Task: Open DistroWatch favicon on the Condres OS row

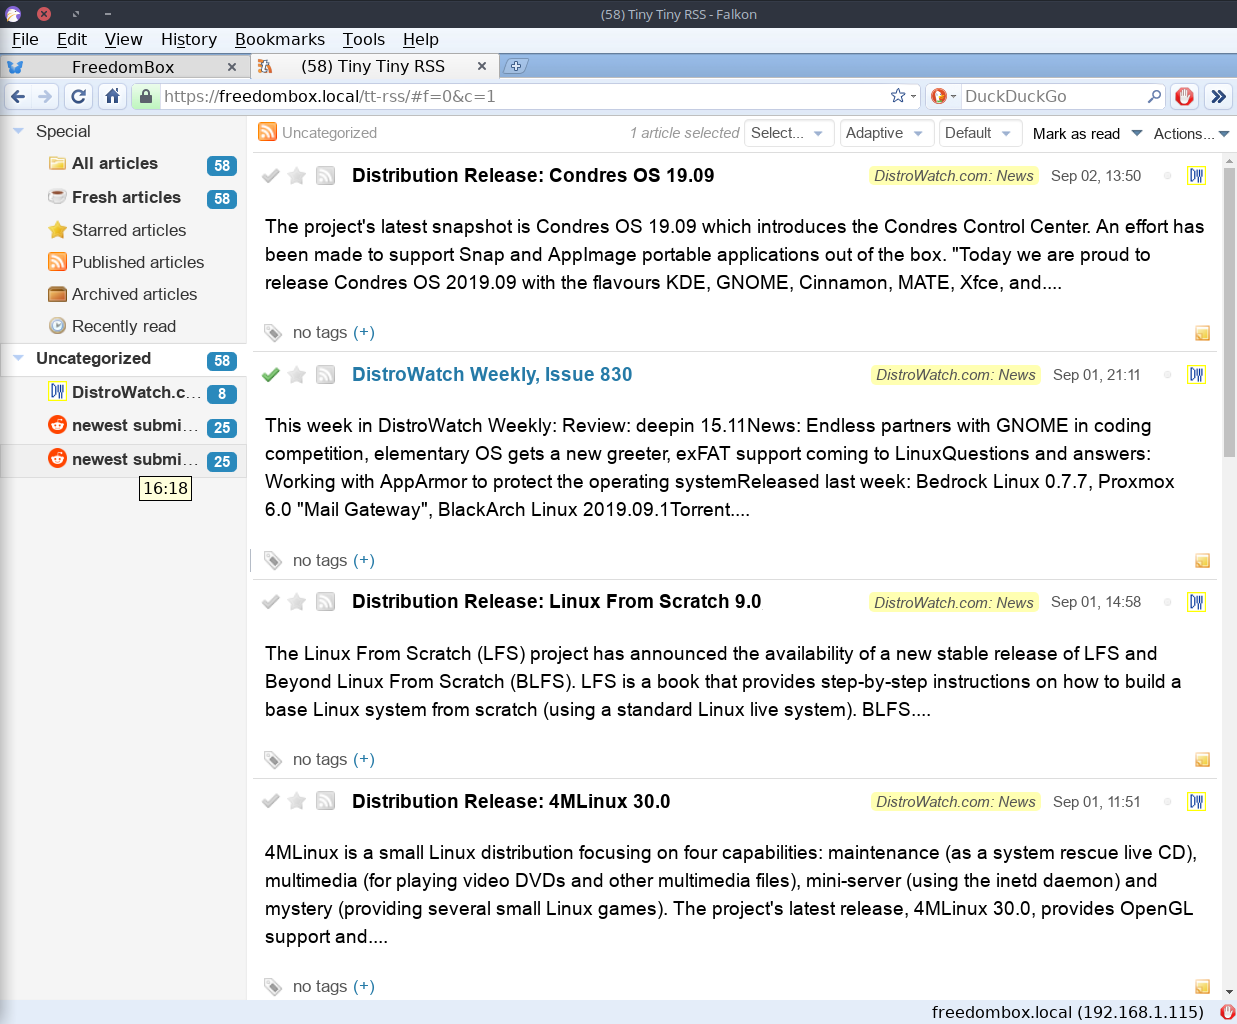Action: coord(1196,176)
